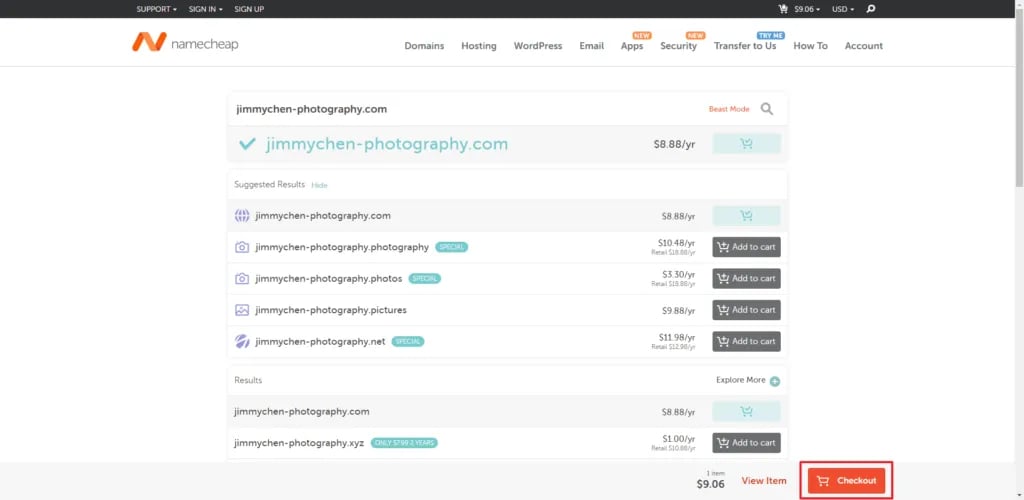Open the Domains menu

click(424, 46)
